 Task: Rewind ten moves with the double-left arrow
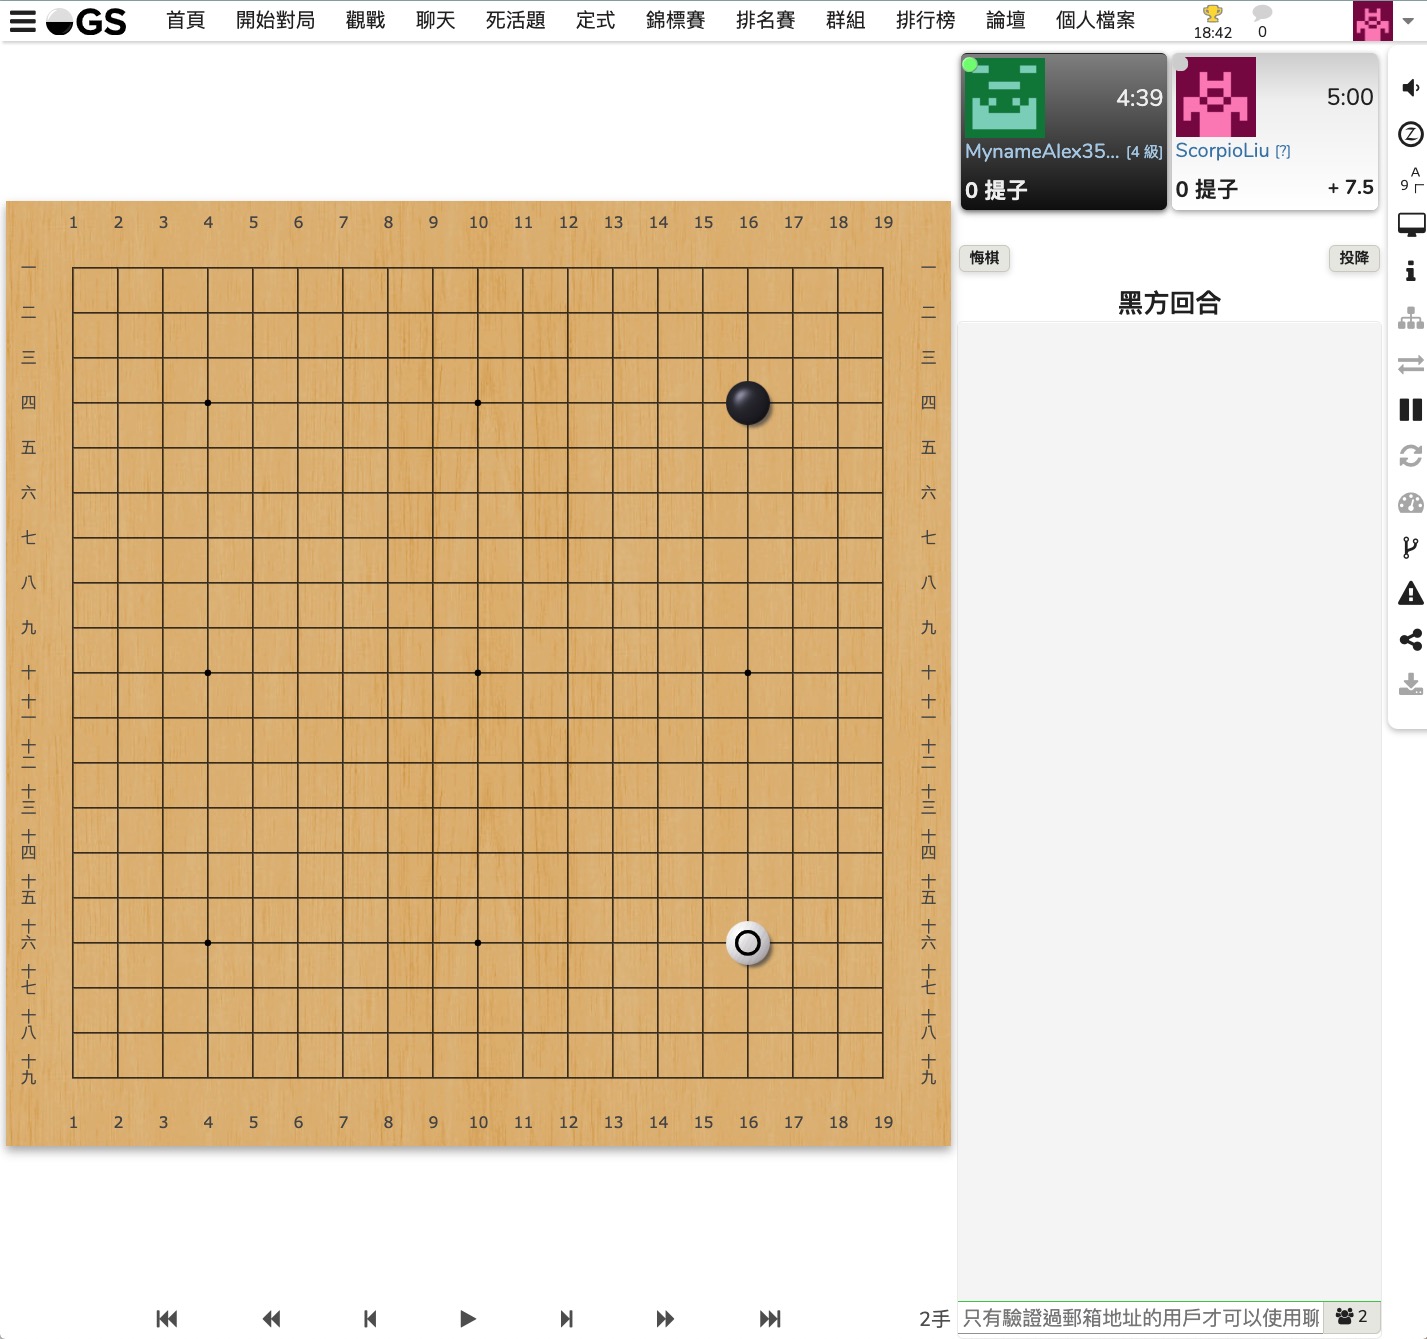coord(271,1319)
